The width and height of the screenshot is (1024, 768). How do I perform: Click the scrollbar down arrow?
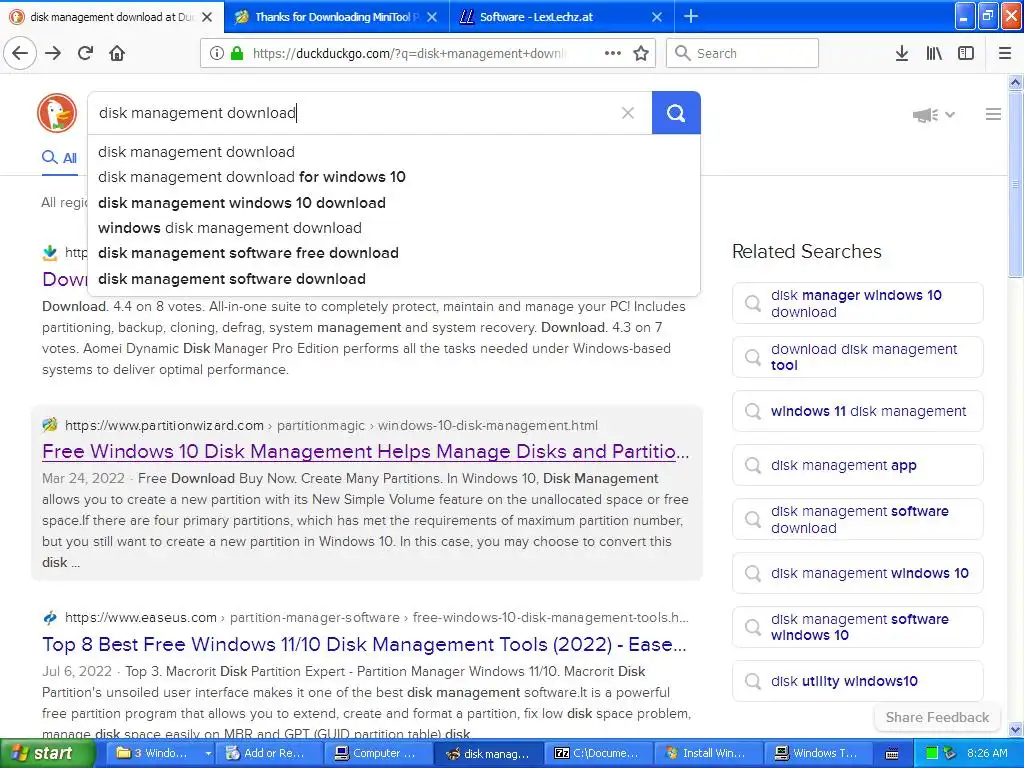tap(1016, 729)
